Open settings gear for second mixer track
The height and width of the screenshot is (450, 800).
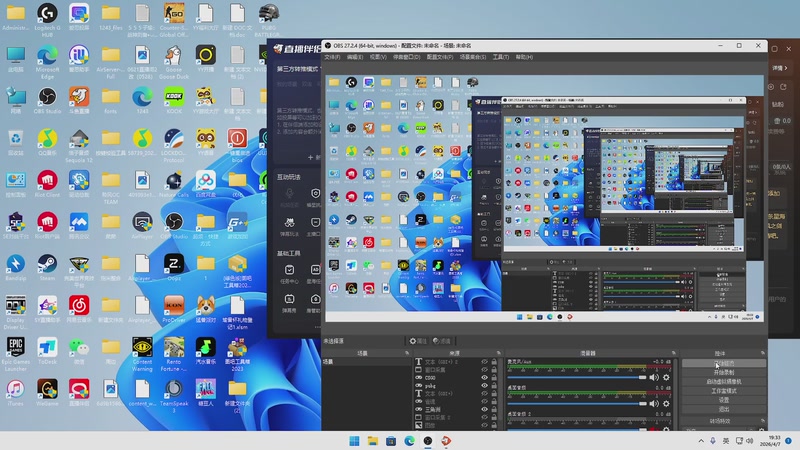coord(668,402)
